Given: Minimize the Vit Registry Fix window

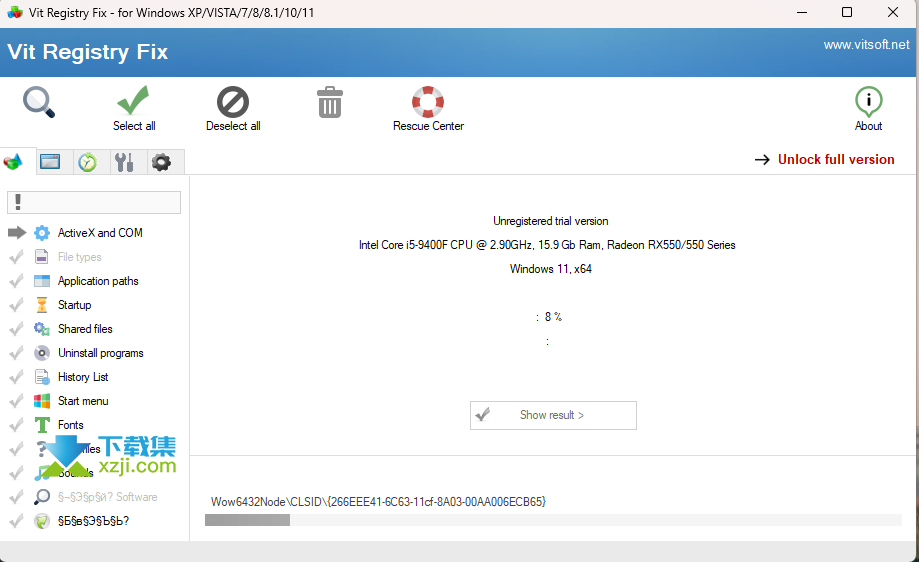Looking at the screenshot, I should [802, 12].
